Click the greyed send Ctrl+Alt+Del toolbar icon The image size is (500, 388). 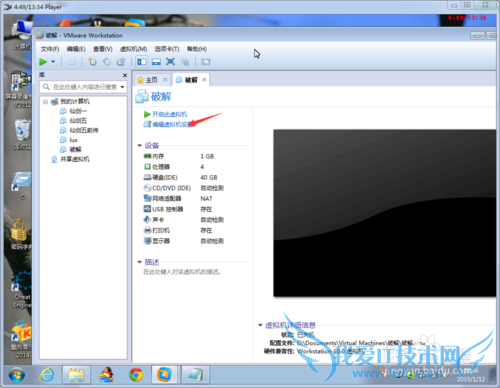click(71, 62)
